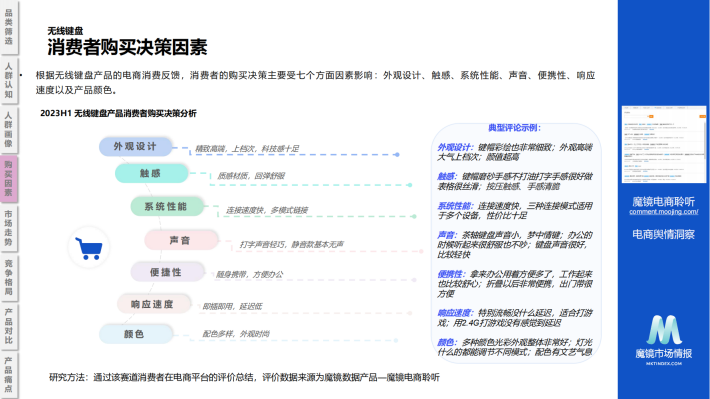Select the 品类筛选 side tab

[9, 27]
